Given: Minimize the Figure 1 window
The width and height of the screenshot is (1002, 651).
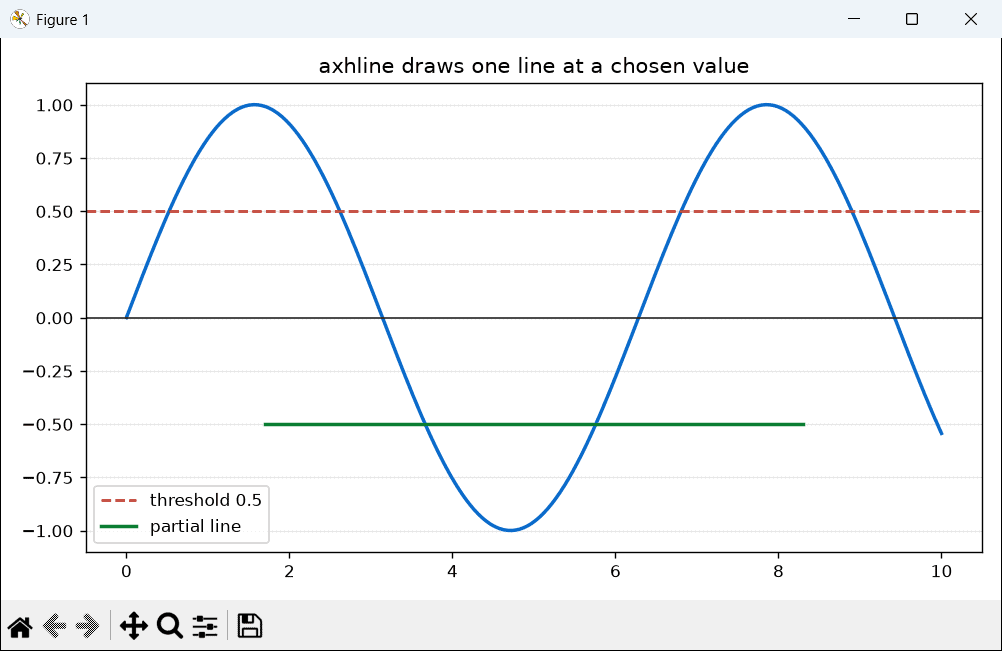Looking at the screenshot, I should coord(854,19).
